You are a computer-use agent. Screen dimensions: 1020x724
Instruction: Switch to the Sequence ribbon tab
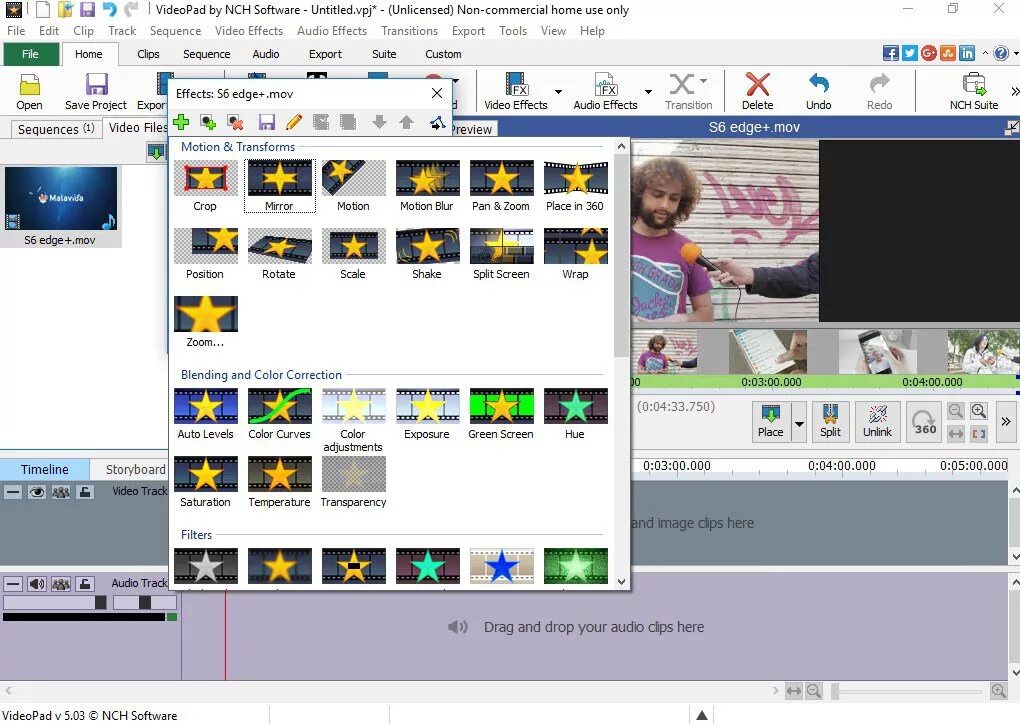(206, 54)
